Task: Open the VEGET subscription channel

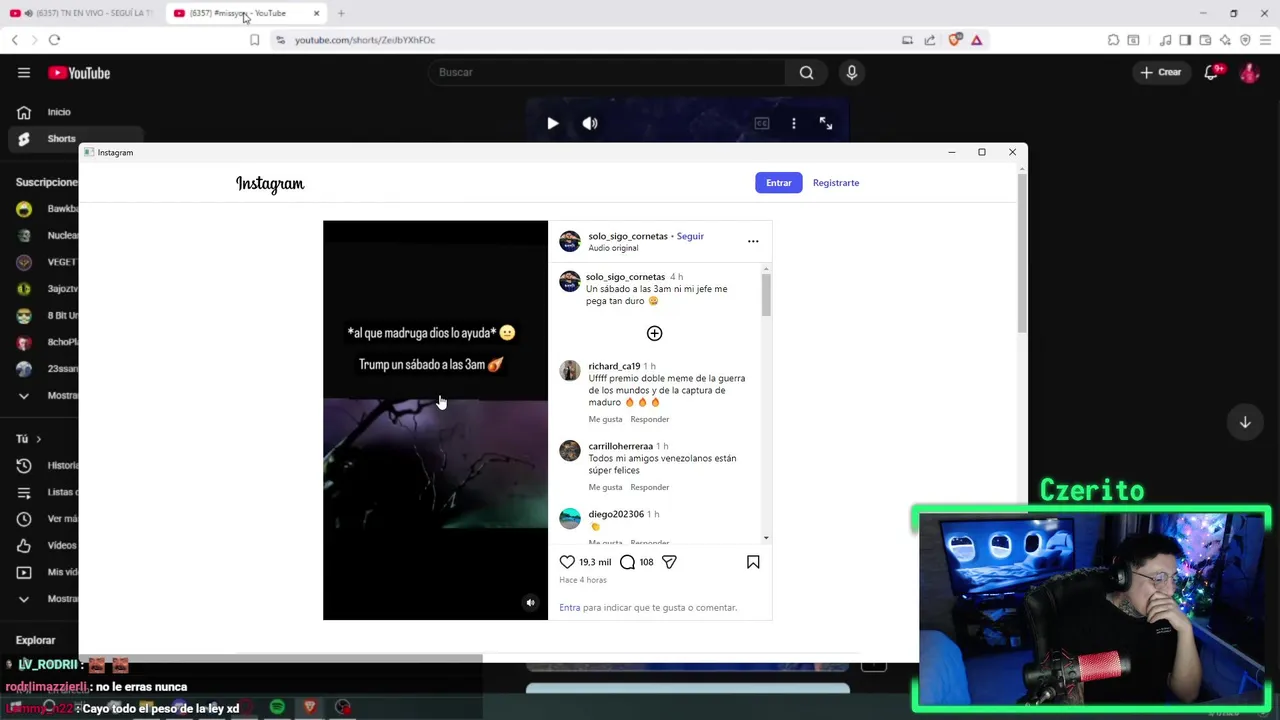Action: [x=45, y=262]
